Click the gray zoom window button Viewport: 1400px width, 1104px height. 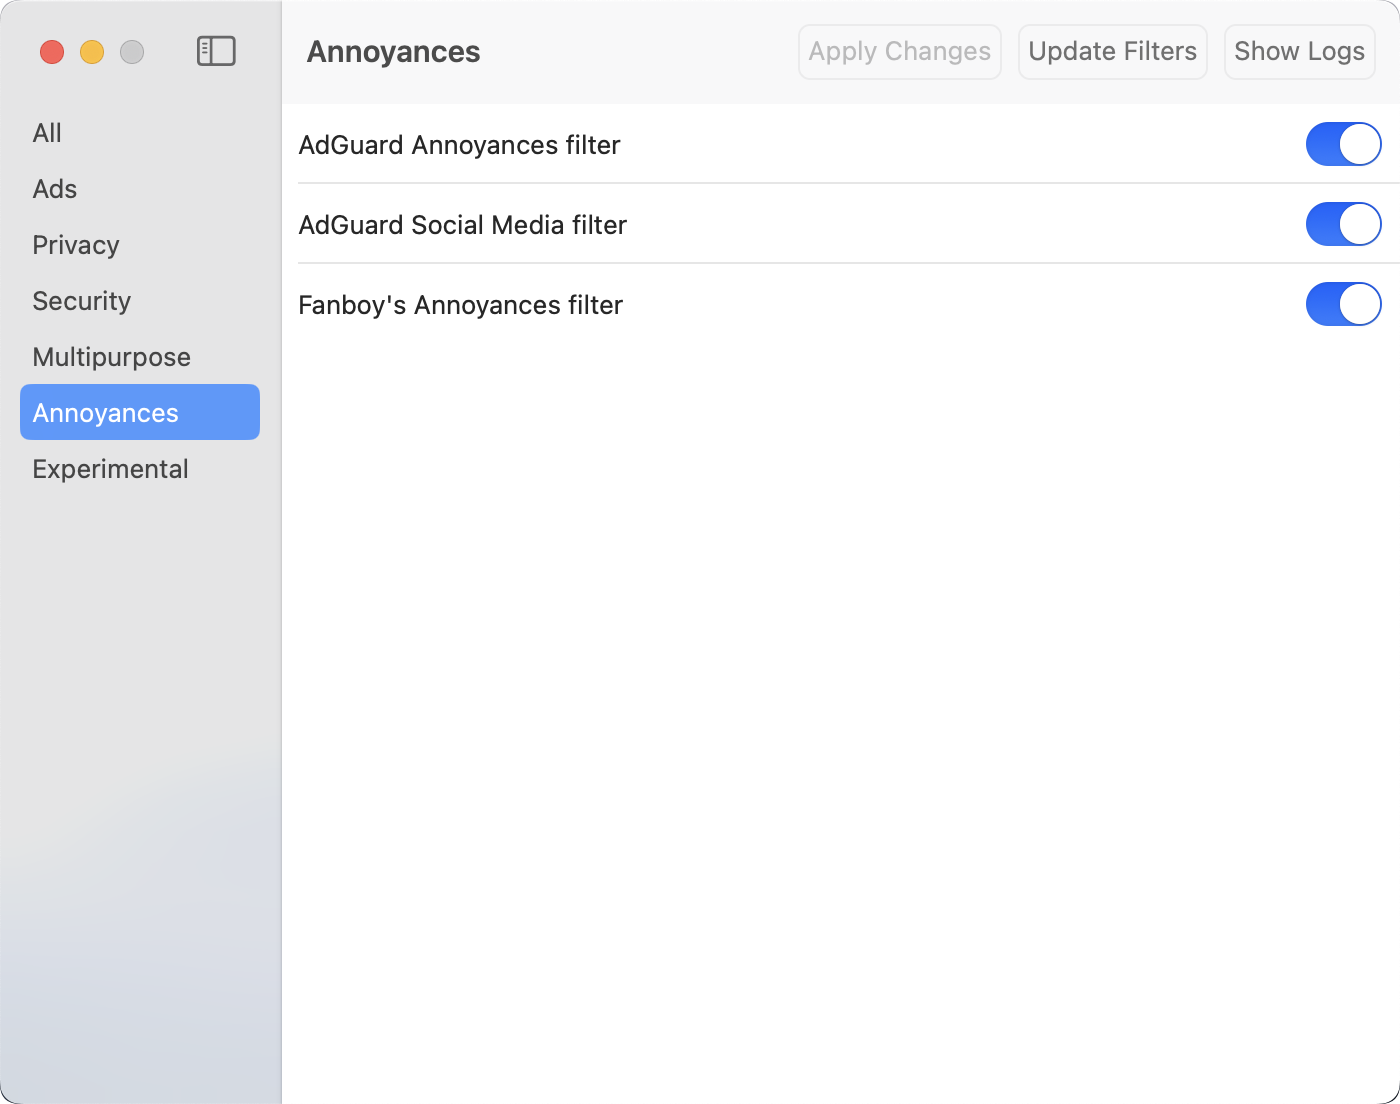tap(132, 52)
